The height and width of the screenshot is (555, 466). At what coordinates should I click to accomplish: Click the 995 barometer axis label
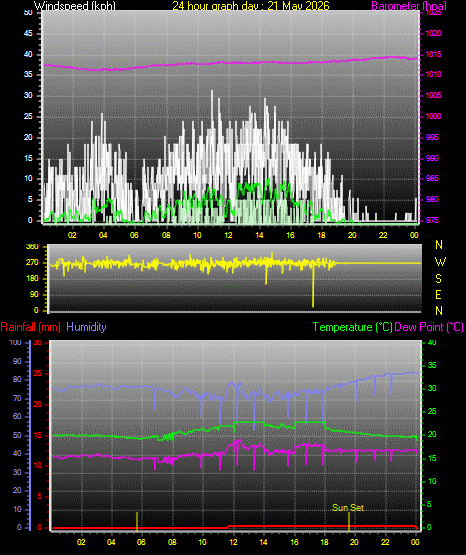click(x=432, y=137)
